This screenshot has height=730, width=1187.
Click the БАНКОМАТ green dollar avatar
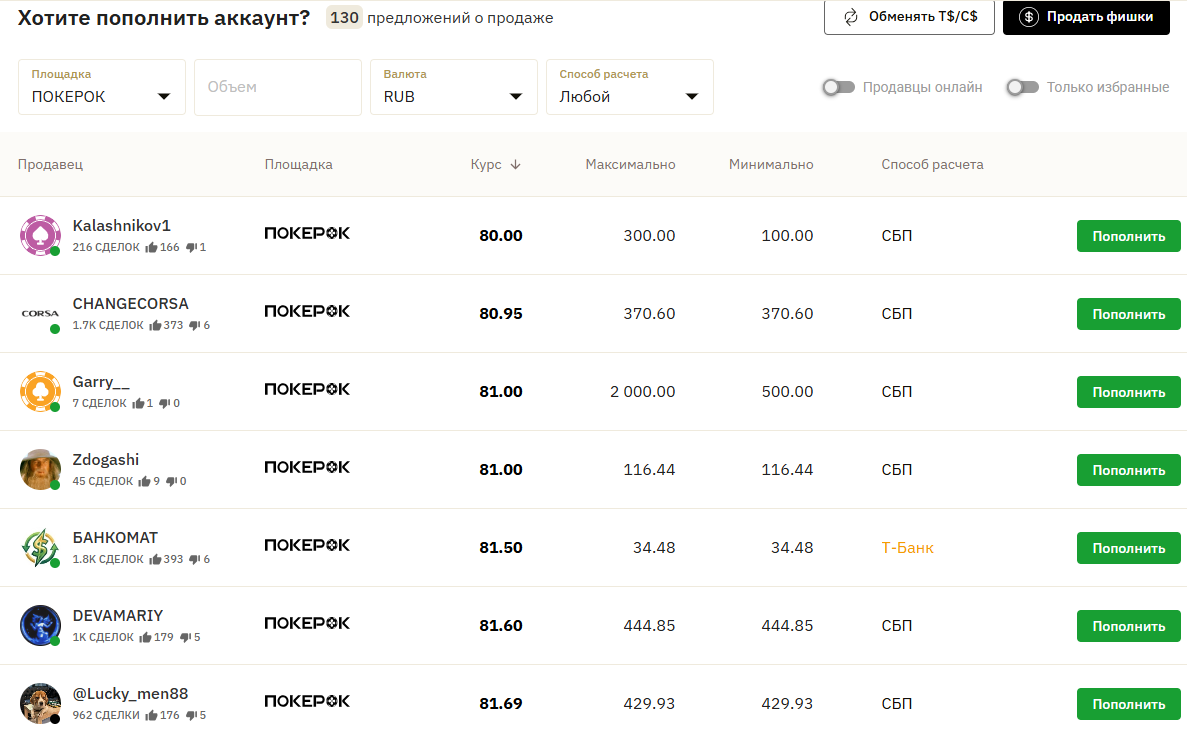click(x=40, y=547)
